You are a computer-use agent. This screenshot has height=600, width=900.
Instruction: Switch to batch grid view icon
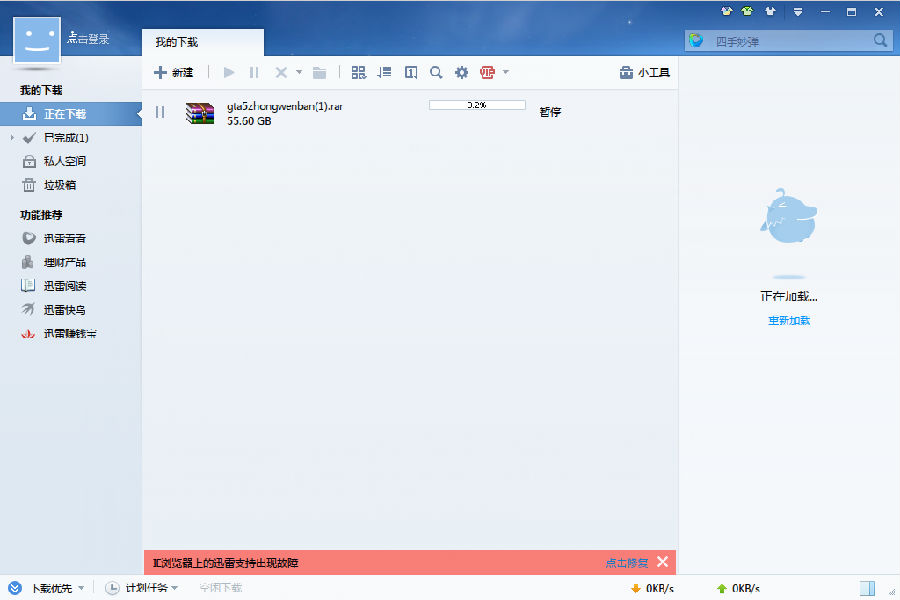pyautogui.click(x=358, y=72)
